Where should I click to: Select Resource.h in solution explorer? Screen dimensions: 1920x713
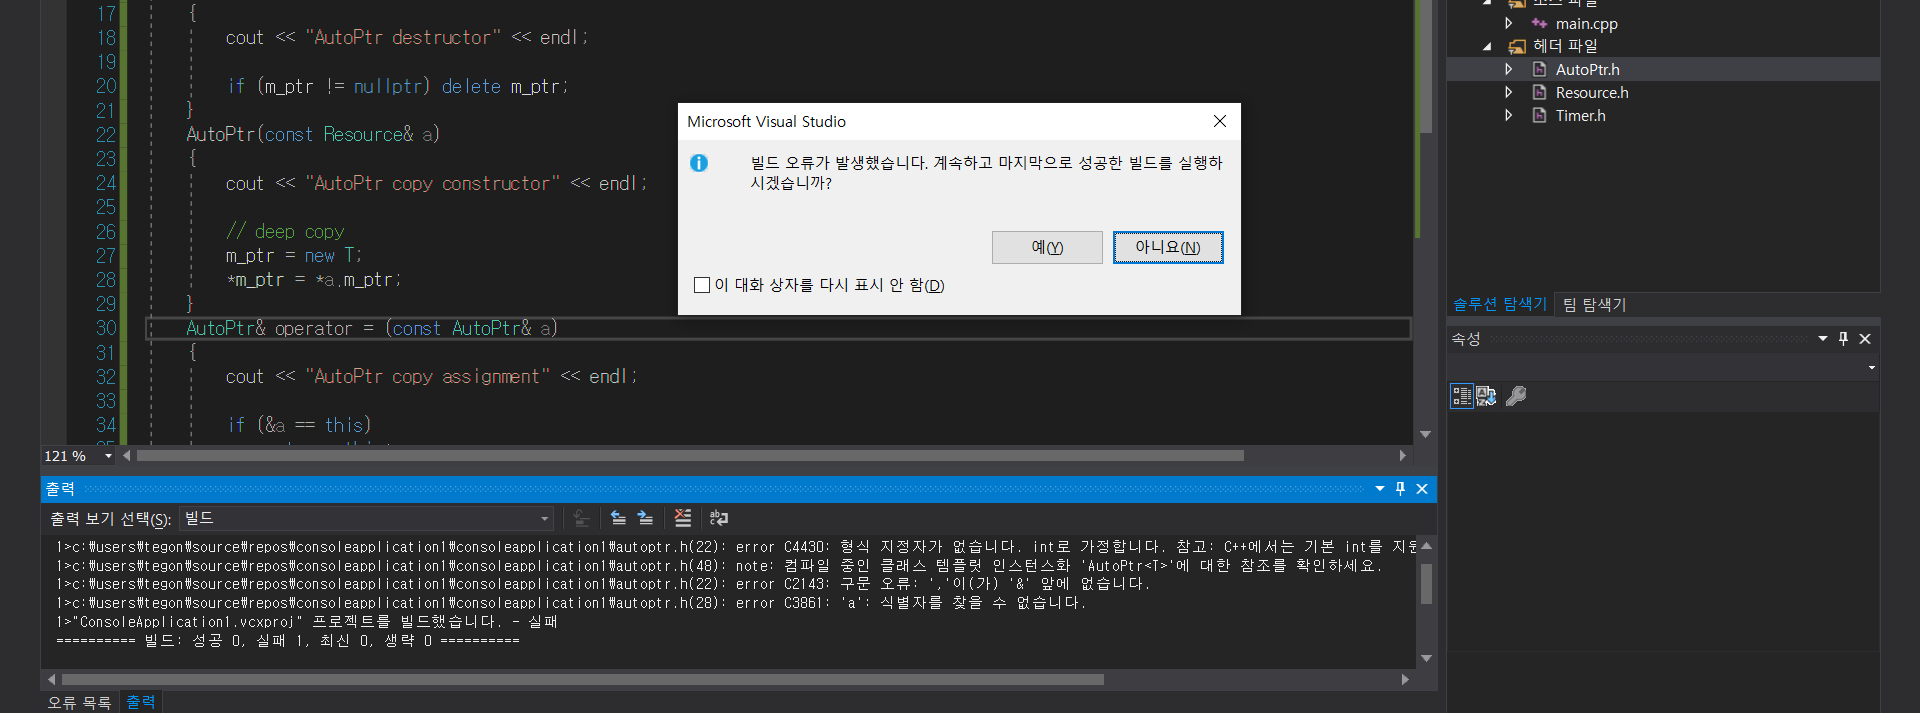click(1592, 92)
